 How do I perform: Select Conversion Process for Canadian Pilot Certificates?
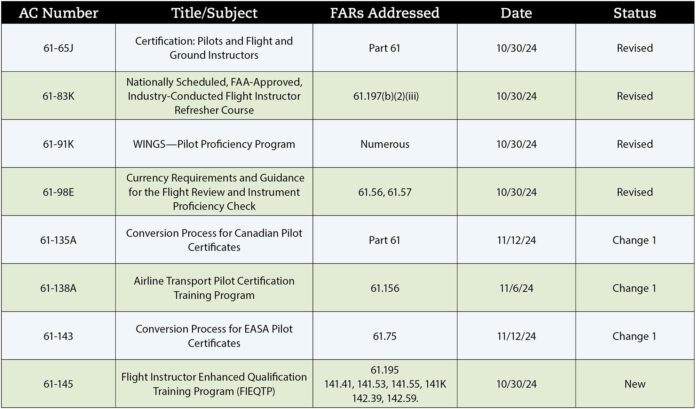pos(214,240)
